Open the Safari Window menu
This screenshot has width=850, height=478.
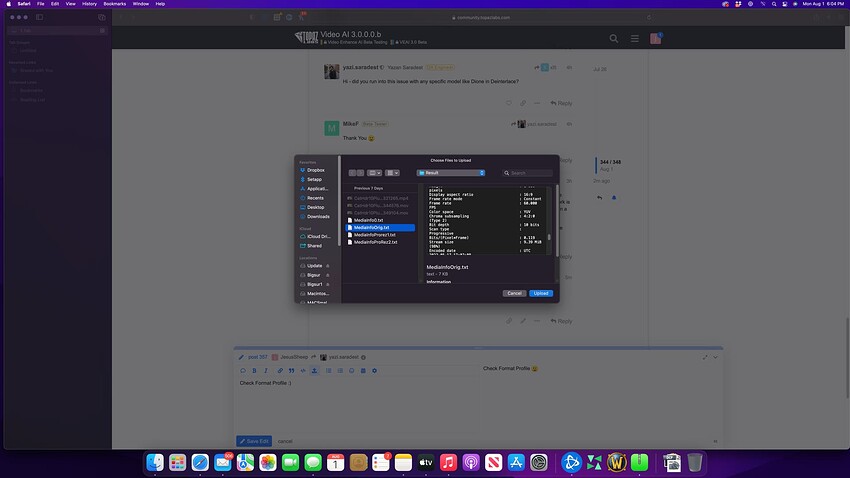coord(140,4)
